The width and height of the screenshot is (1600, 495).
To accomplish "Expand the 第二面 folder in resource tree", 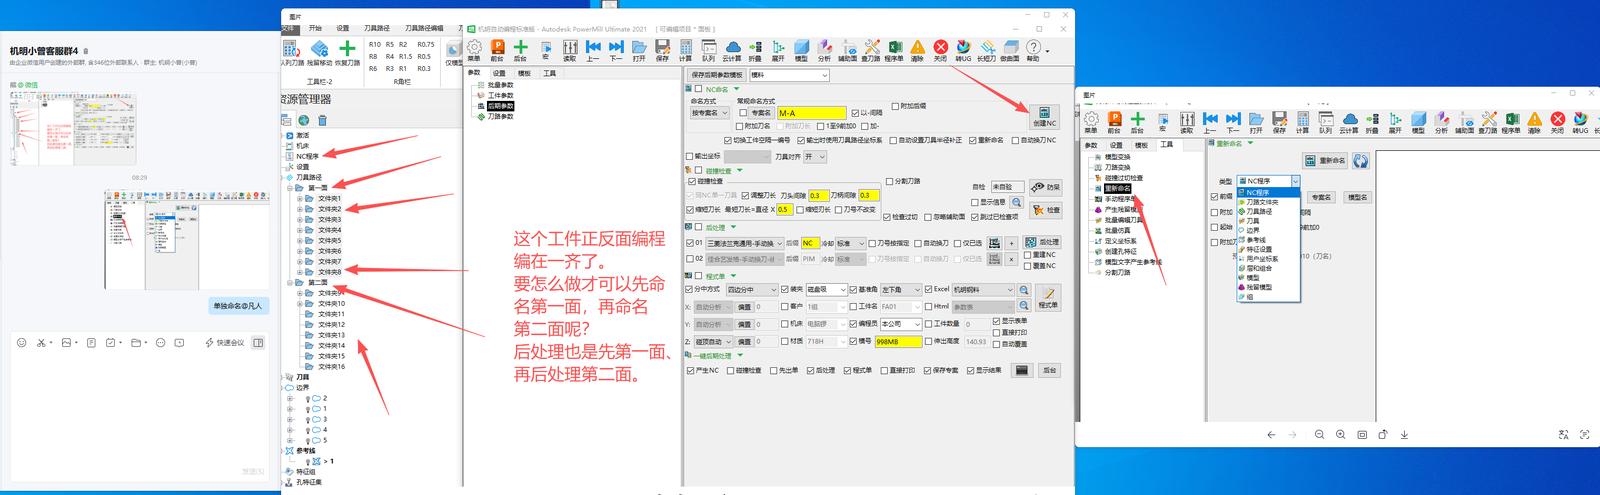I will 290,283.
